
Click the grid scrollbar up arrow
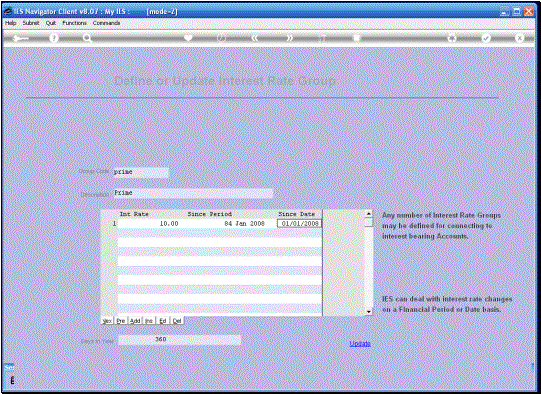click(368, 214)
